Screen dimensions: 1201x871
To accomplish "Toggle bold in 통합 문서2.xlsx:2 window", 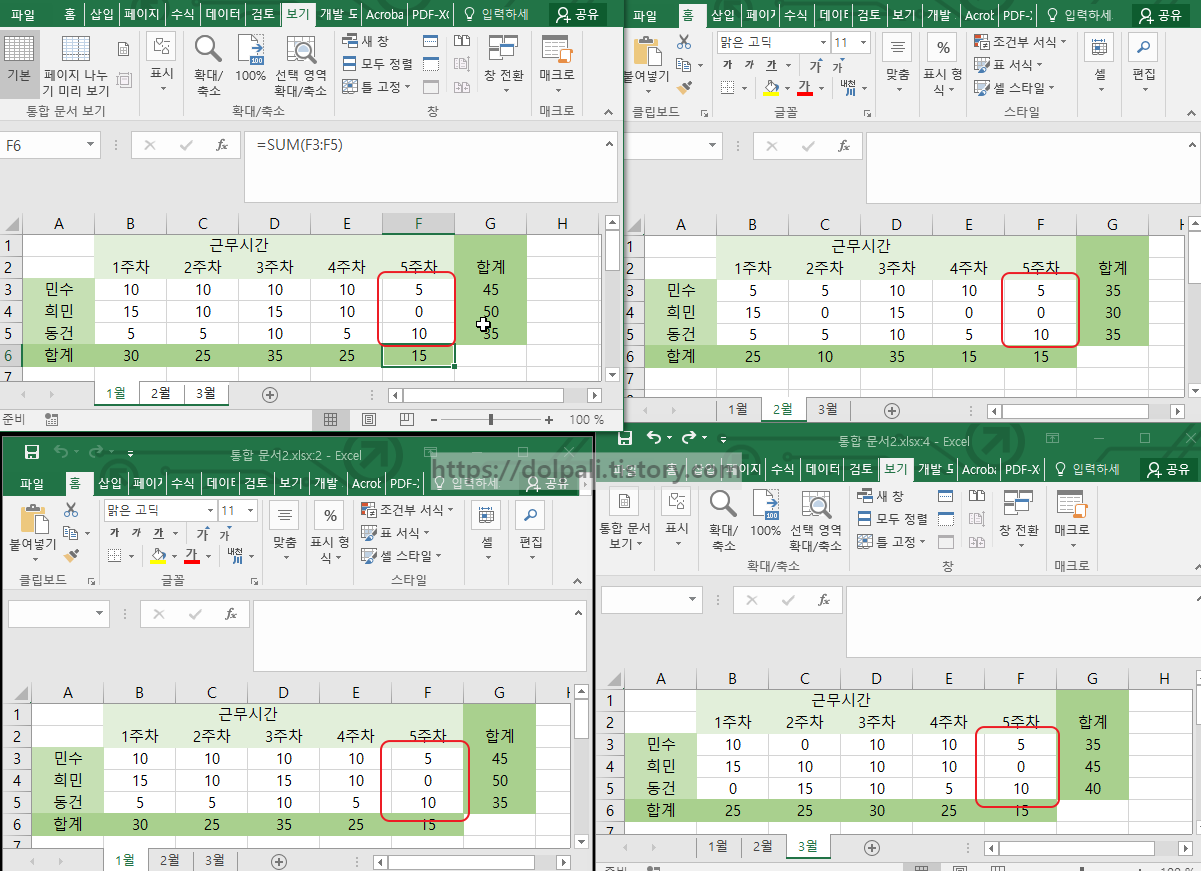I will click(x=114, y=533).
